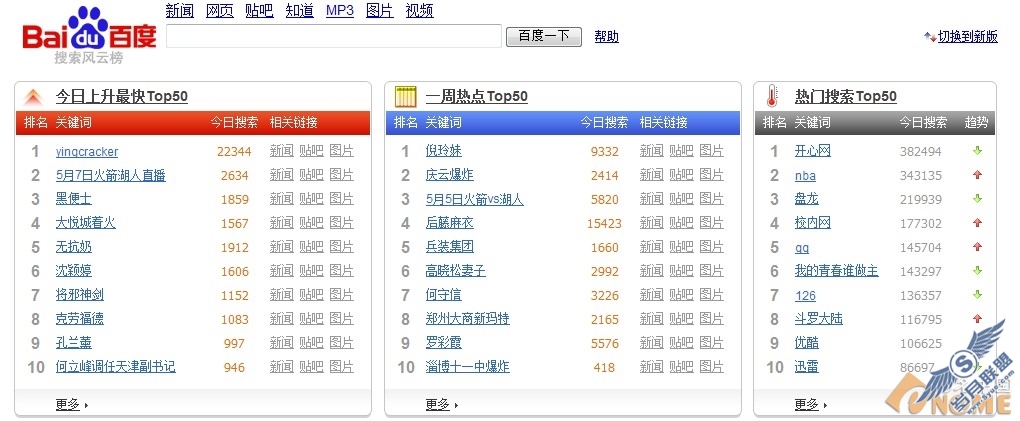Open 图片 link for 倪玲妹 row

coord(711,151)
